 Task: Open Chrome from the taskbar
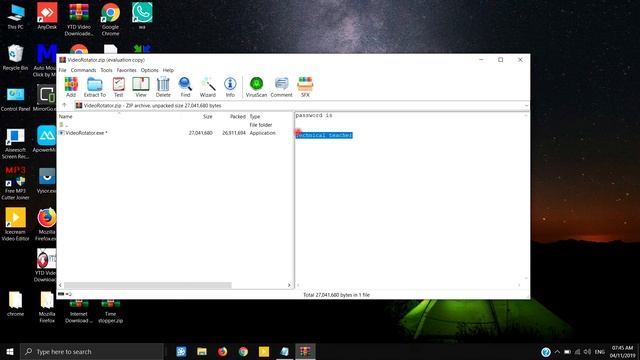tap(243, 351)
